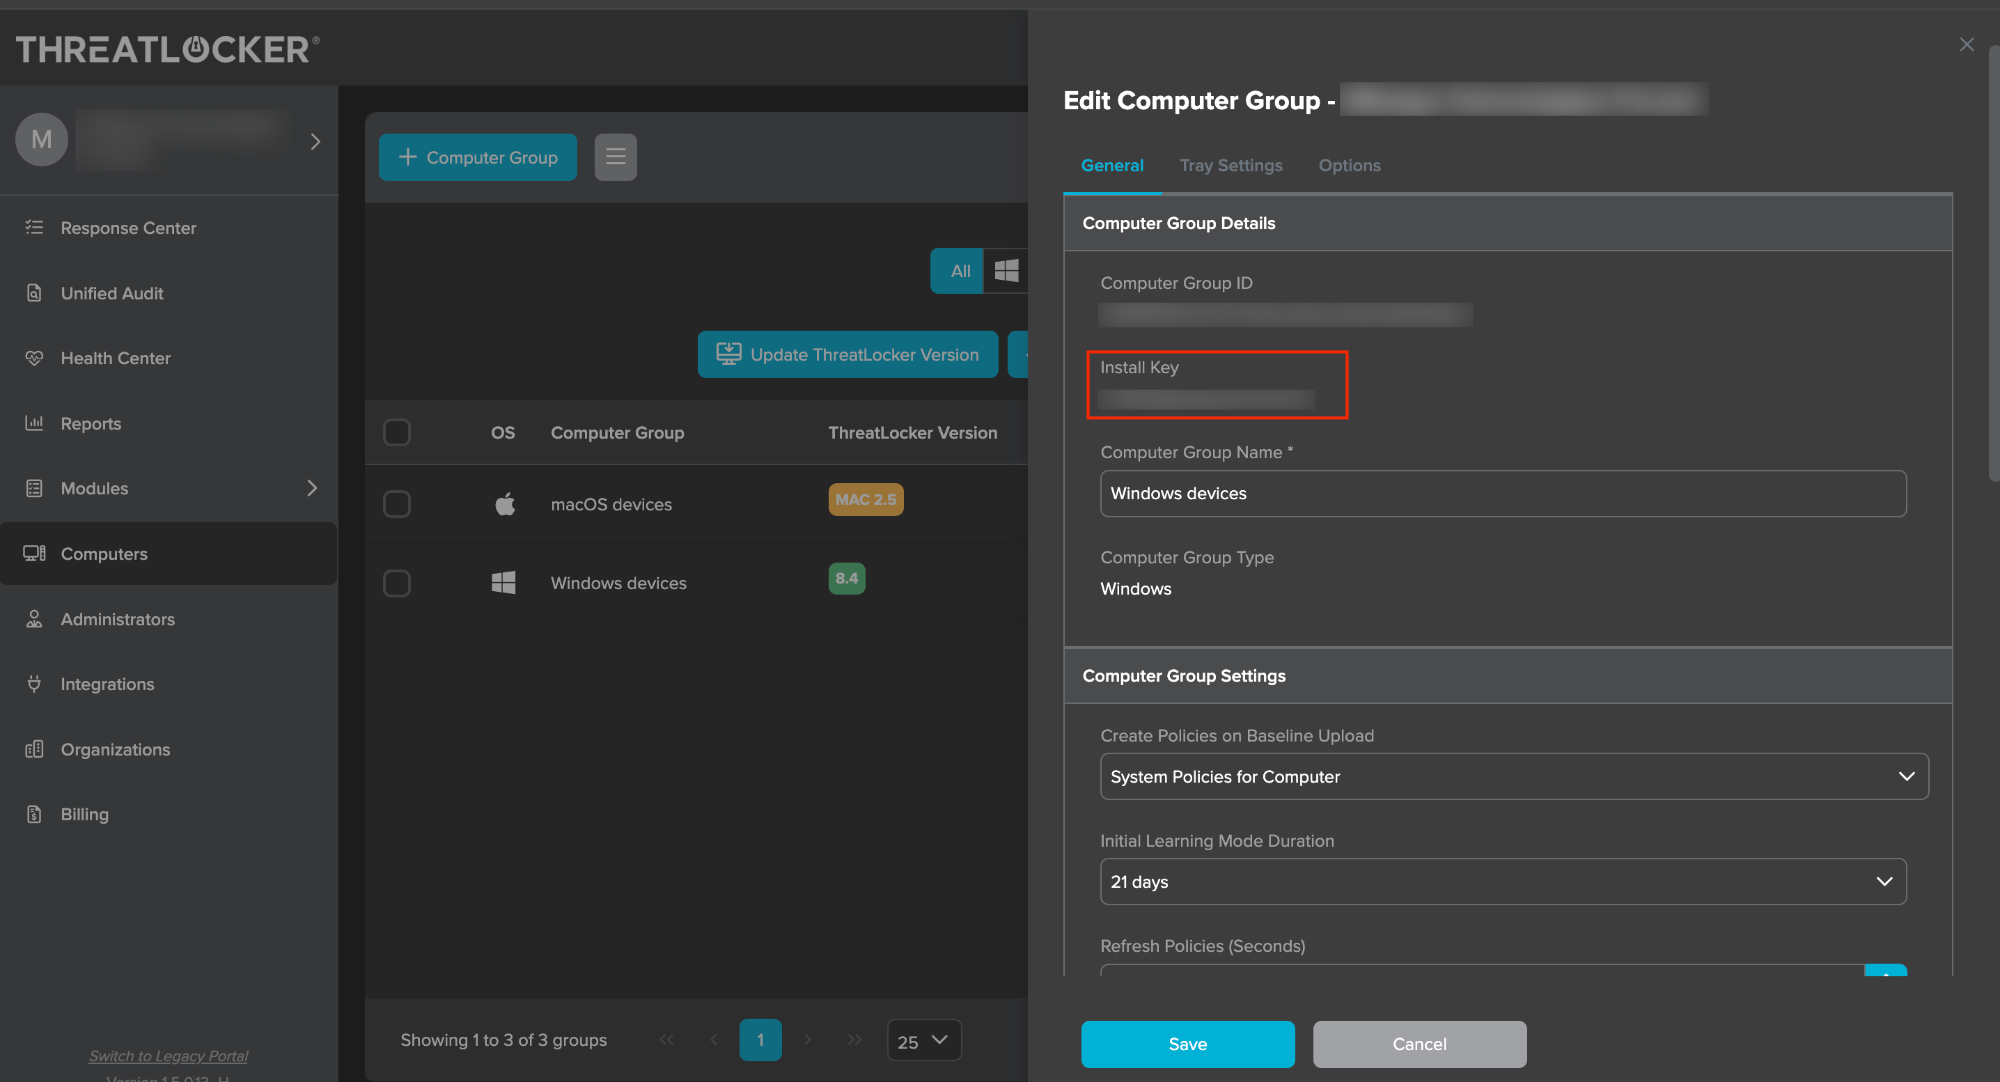The width and height of the screenshot is (2000, 1082).
Task: Edit the Computer Group Name field
Action: click(1503, 494)
